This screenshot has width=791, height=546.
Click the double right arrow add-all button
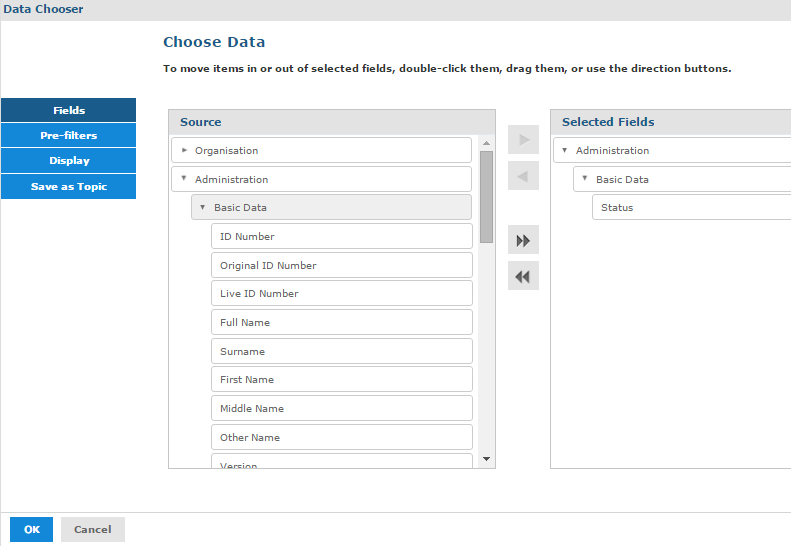pyautogui.click(x=523, y=240)
